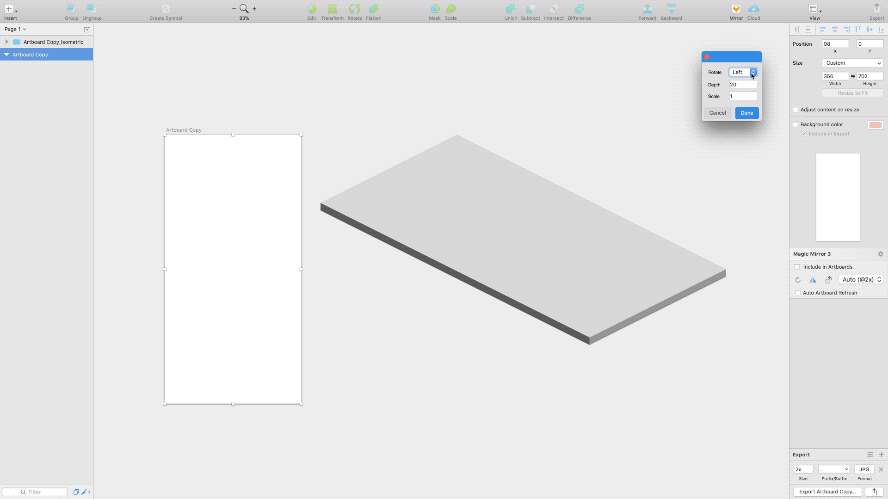Enable Include in Artboards checkbox
The height and width of the screenshot is (499, 888).
(797, 267)
